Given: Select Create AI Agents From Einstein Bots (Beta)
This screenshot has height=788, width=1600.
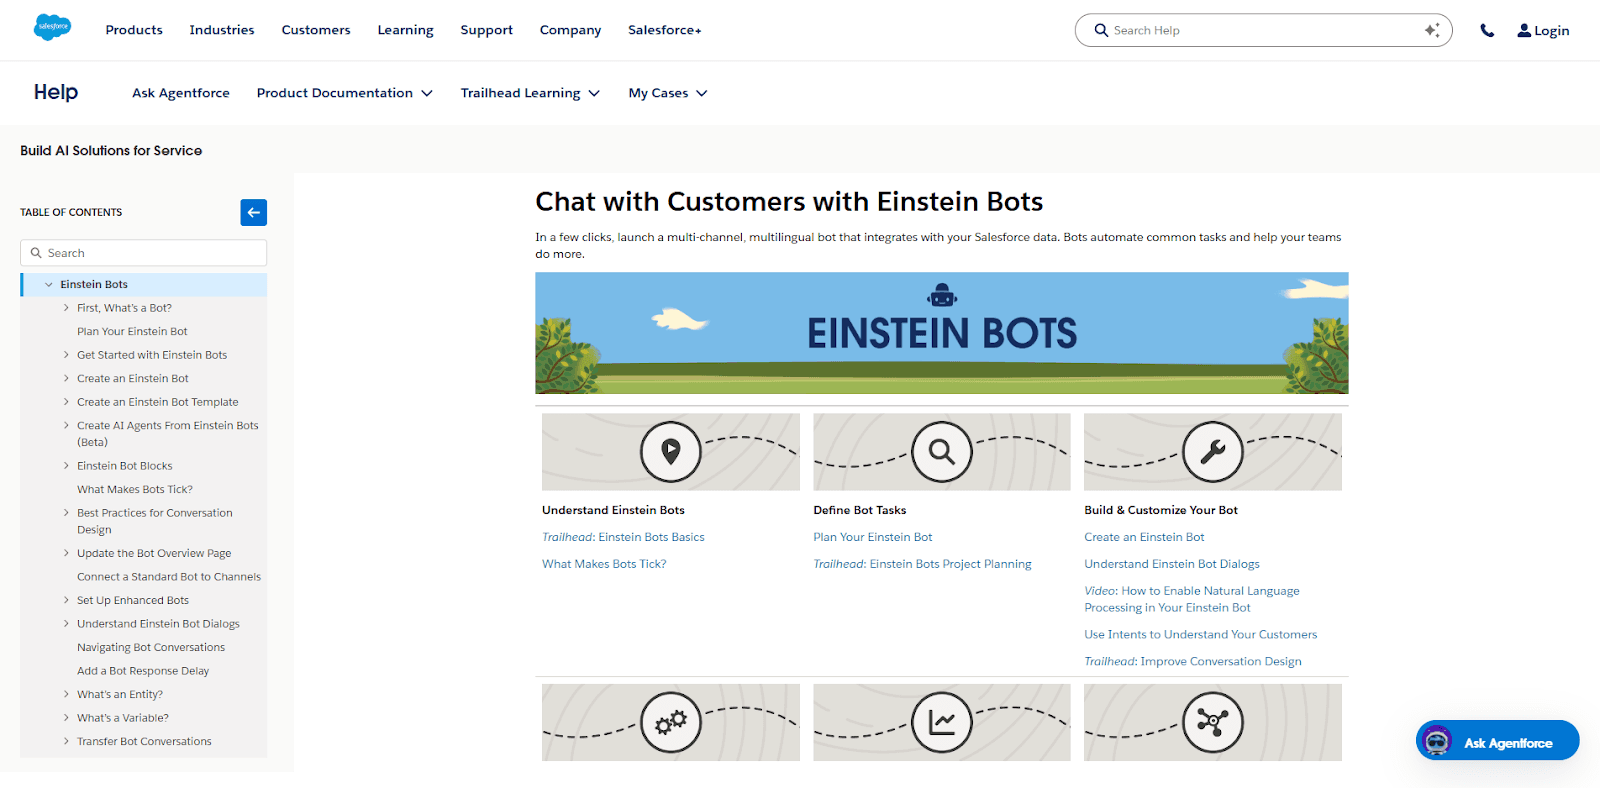Looking at the screenshot, I should point(168,434).
